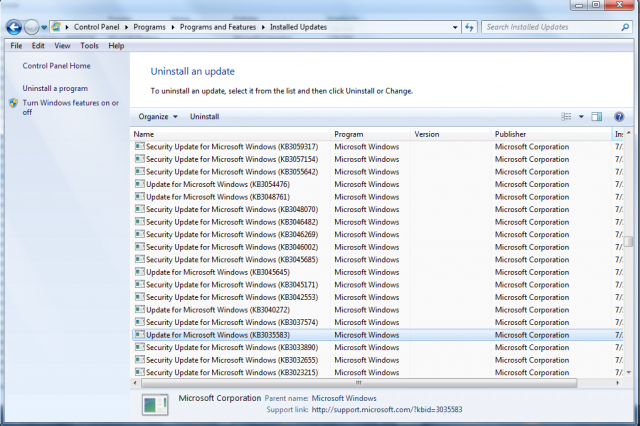Open Programs breadcrumb in address bar

click(149, 27)
